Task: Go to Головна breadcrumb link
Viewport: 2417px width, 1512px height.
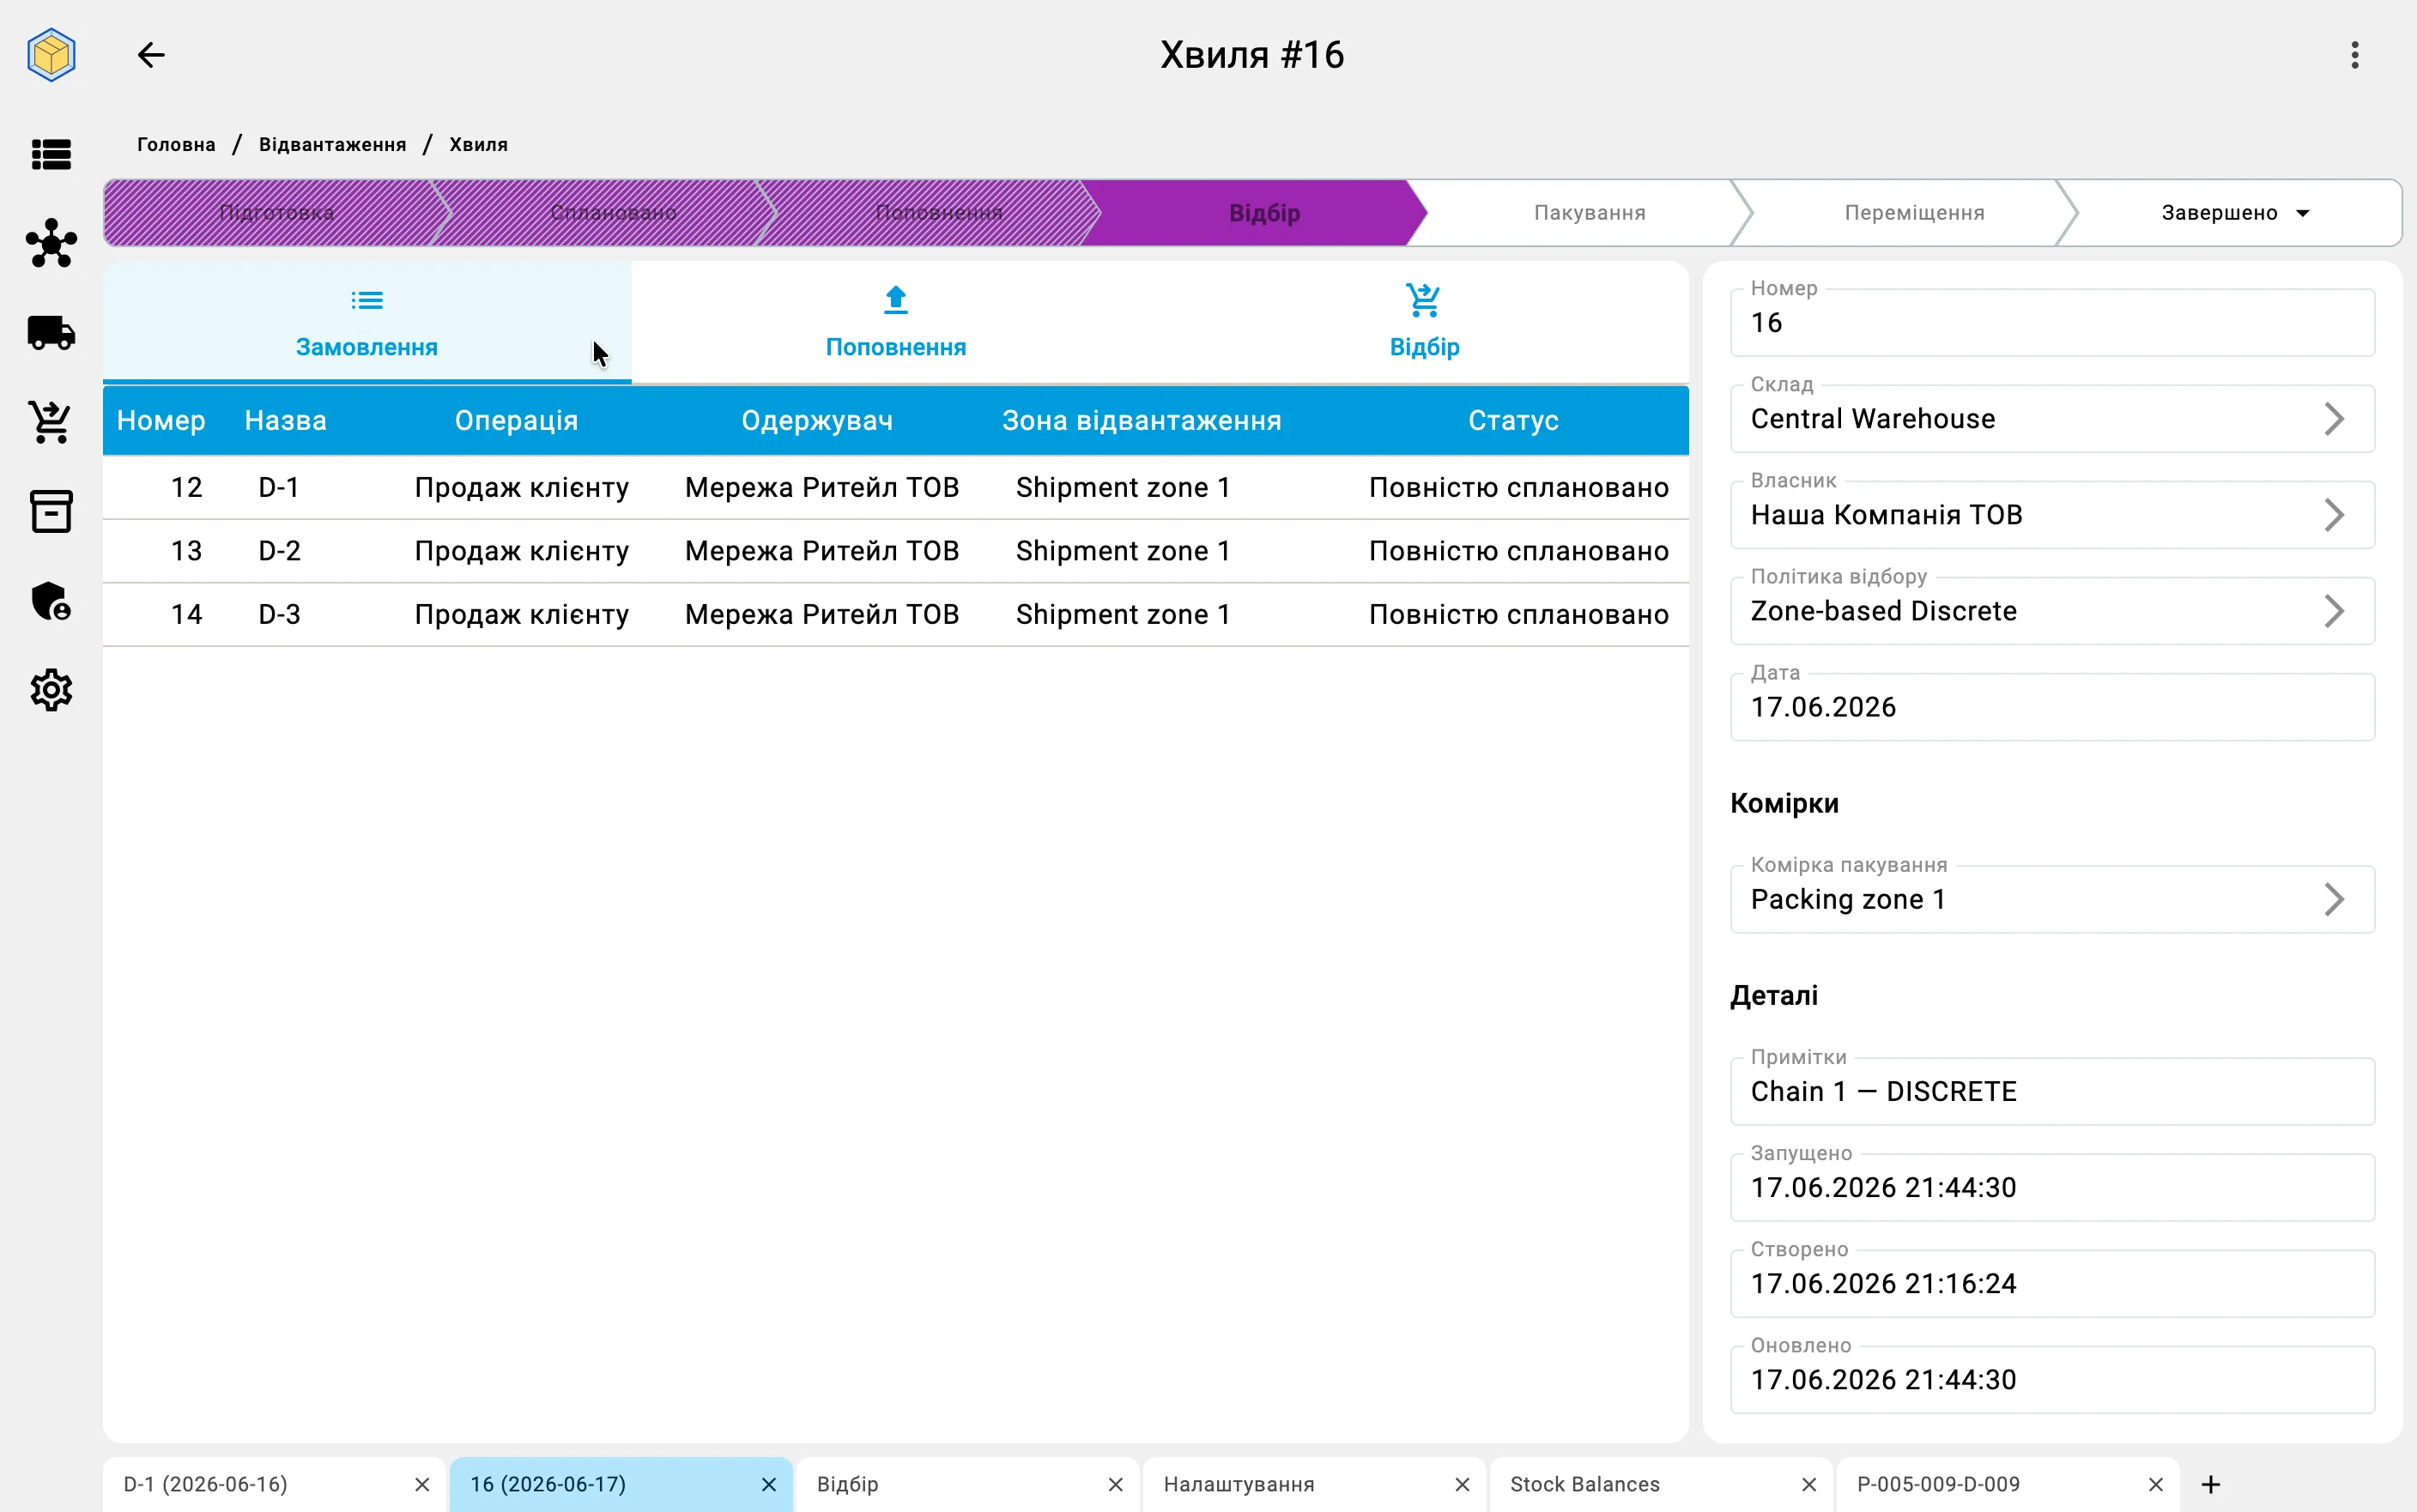Action: [176, 144]
